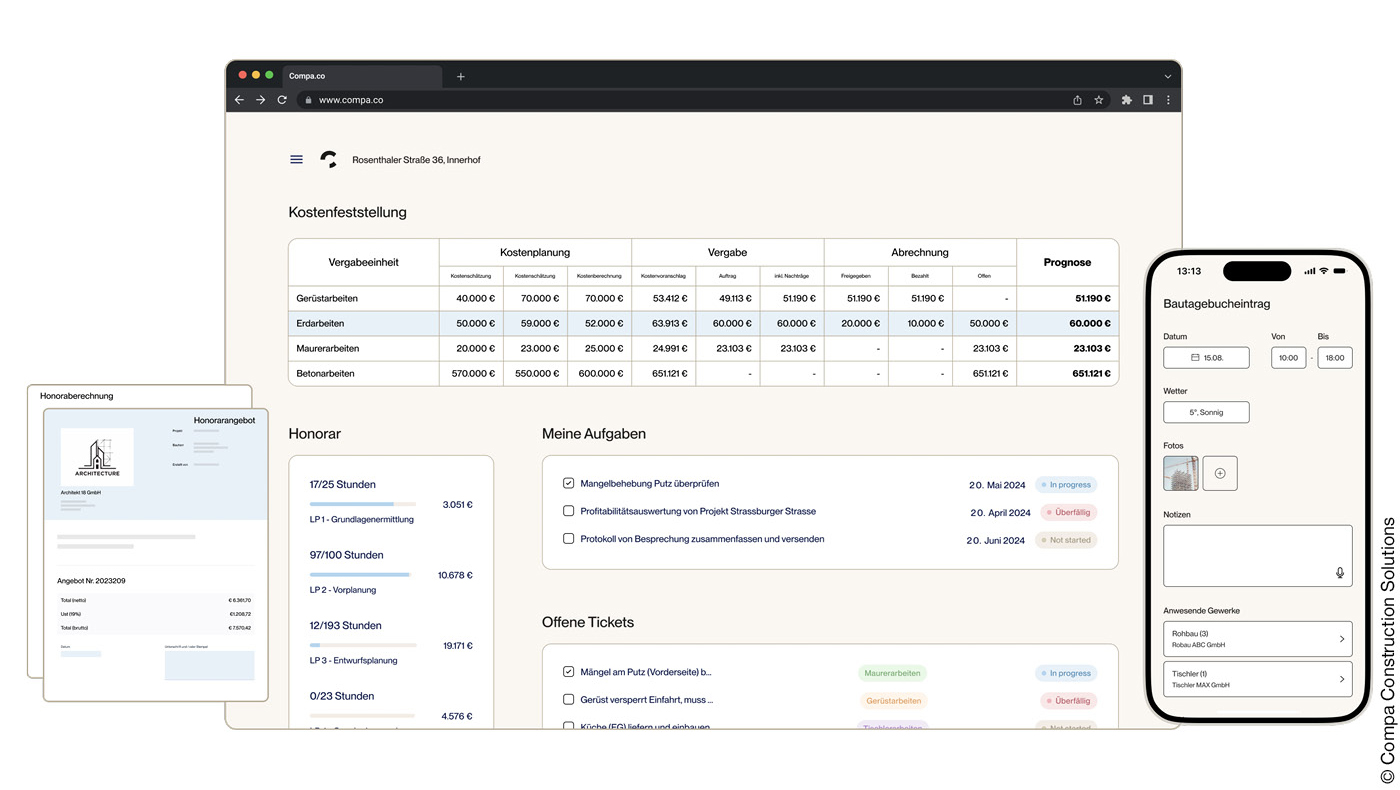Click LP 1 Grundlagenermittlung progress bar

click(362, 504)
